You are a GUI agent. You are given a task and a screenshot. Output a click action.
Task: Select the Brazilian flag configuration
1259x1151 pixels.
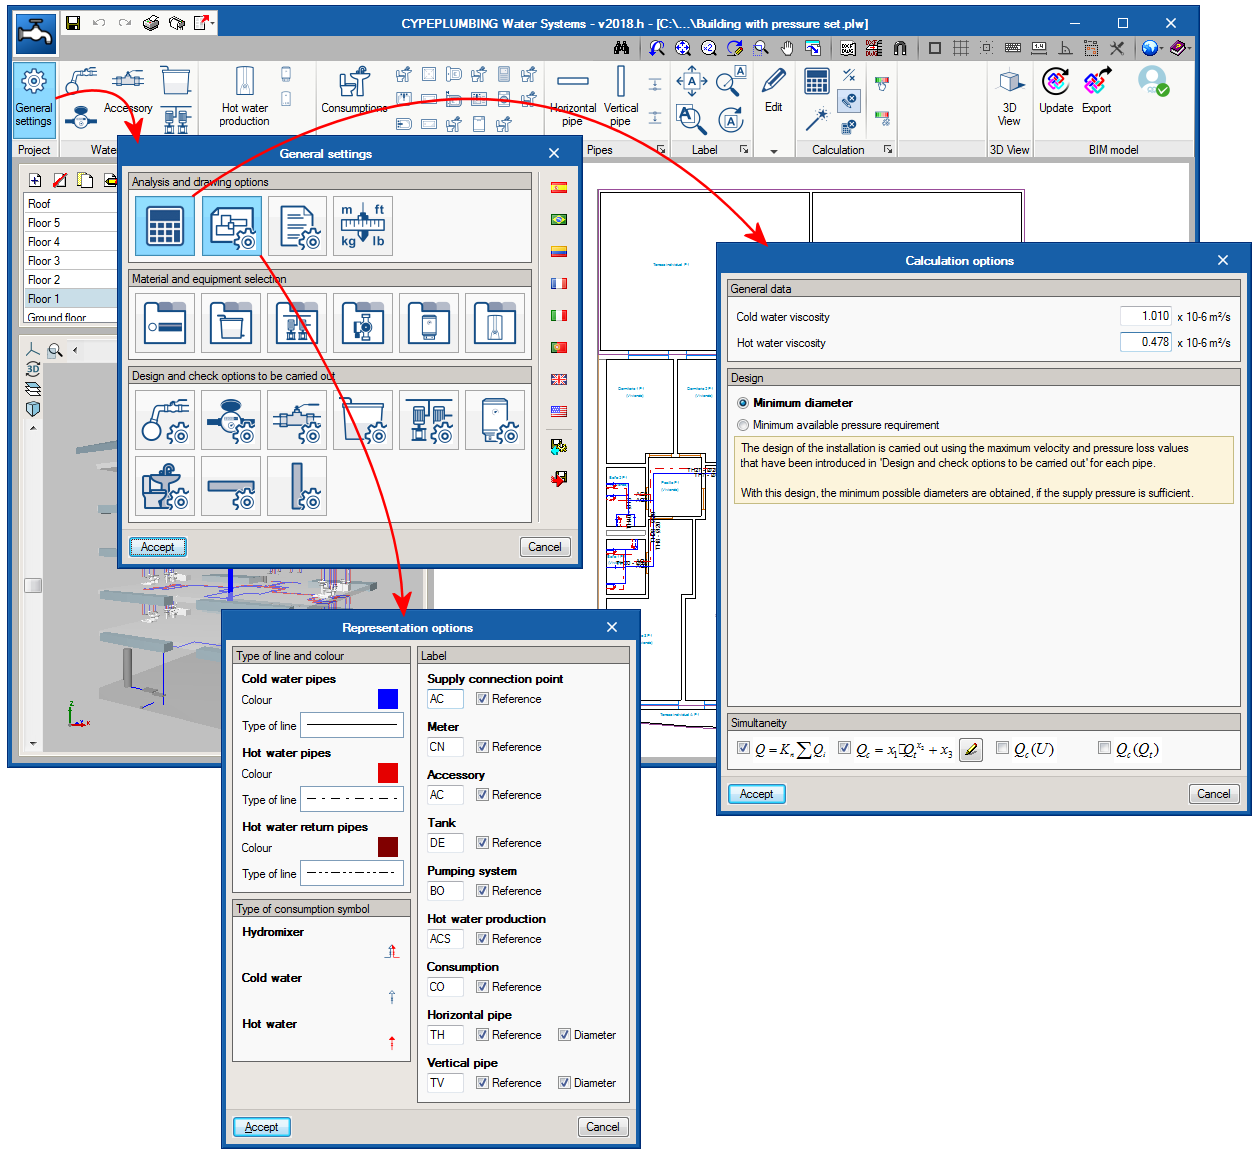[x=559, y=220]
